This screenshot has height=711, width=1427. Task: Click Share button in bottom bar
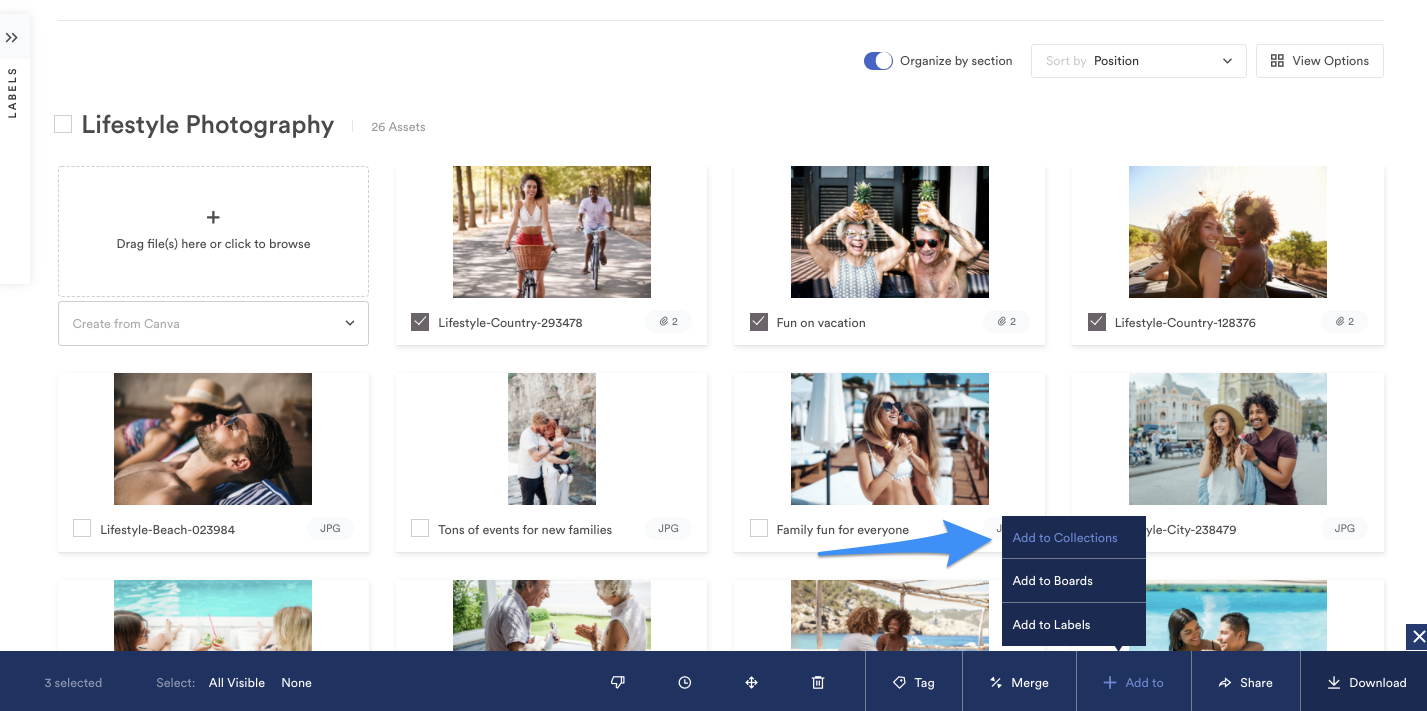(x=1246, y=682)
